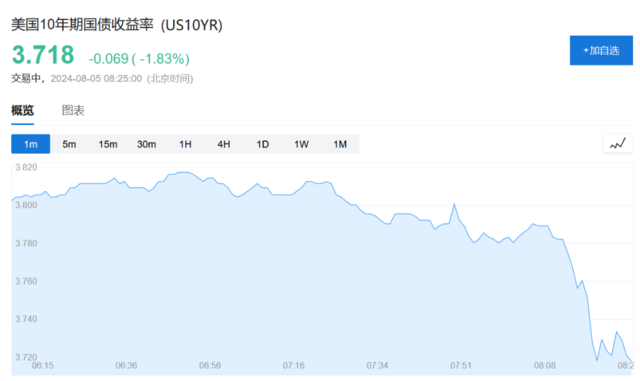Click the -0.069 (-1.83%) change text

click(139, 58)
